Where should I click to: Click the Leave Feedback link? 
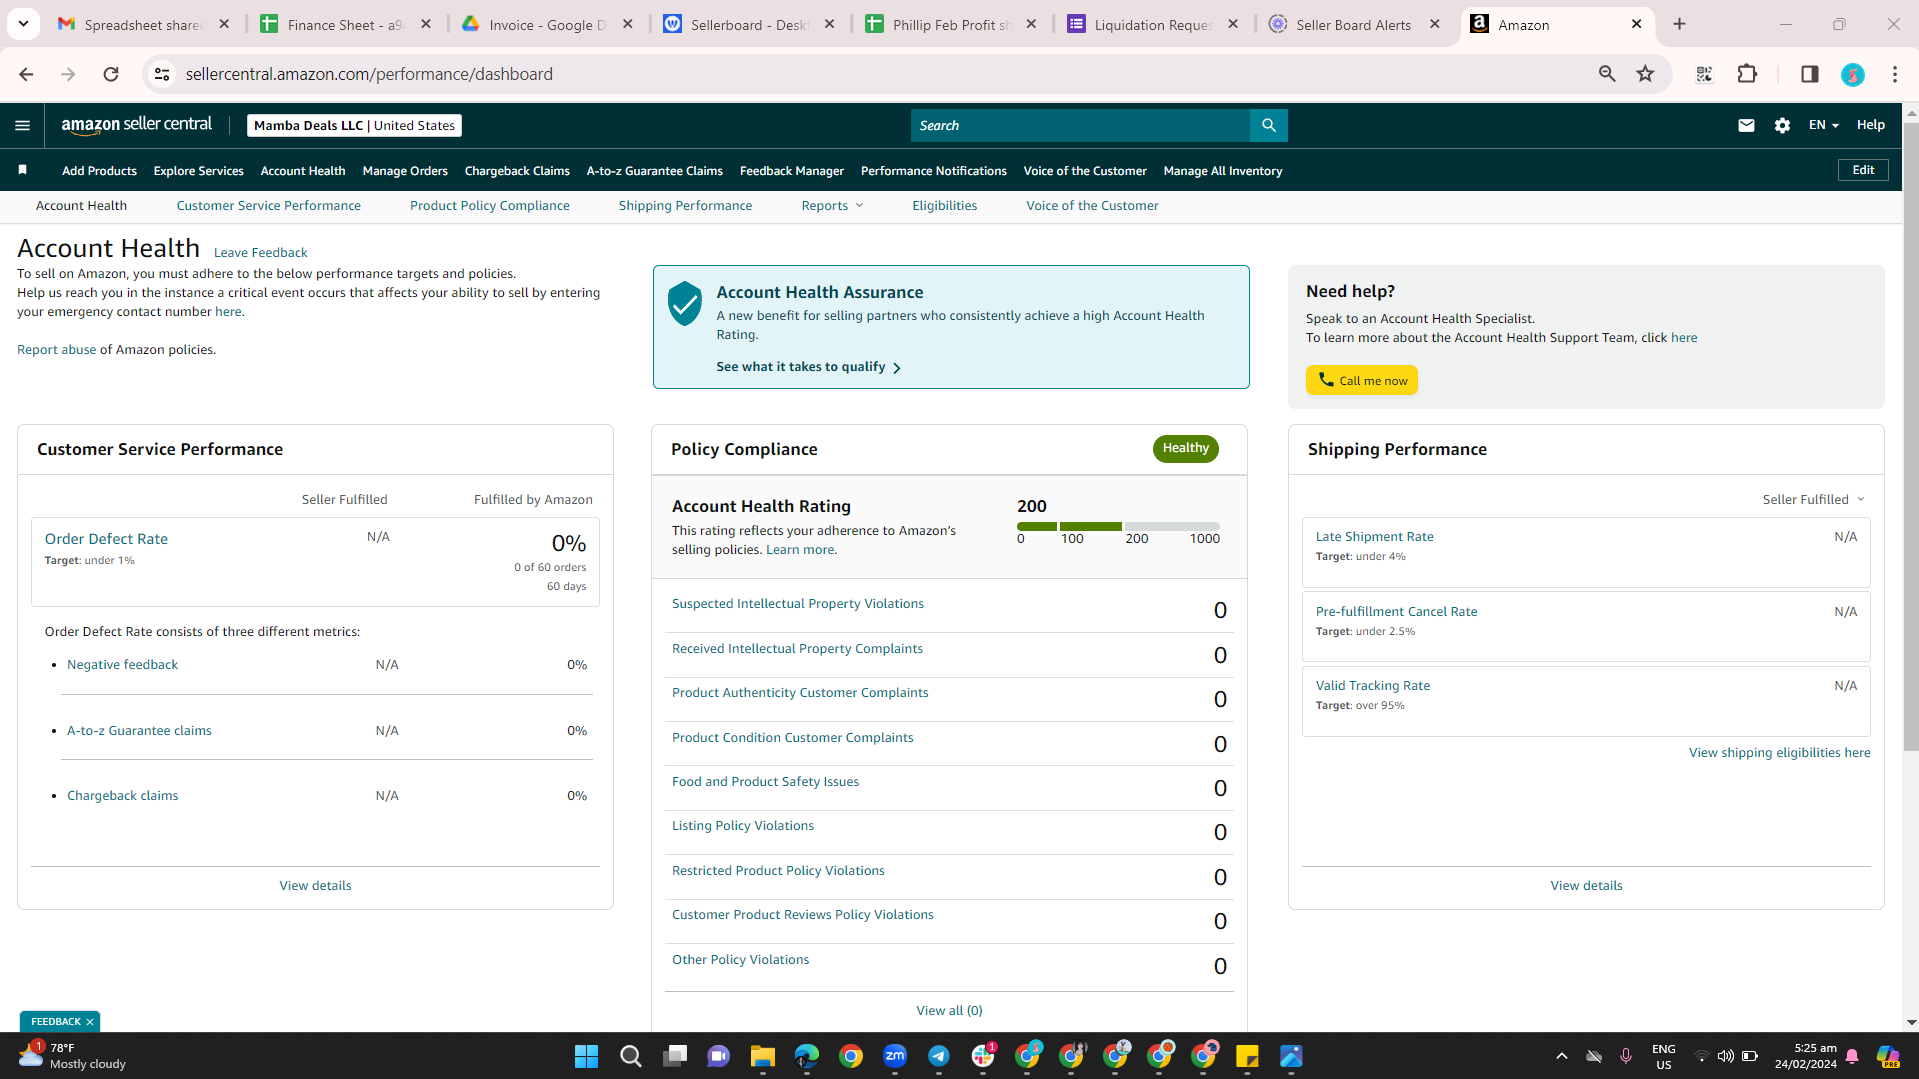(x=260, y=253)
